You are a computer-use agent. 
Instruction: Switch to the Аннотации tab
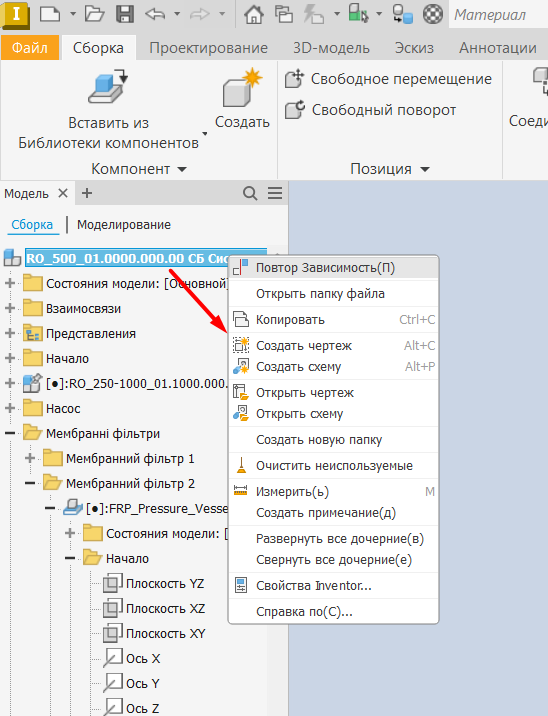point(498,47)
